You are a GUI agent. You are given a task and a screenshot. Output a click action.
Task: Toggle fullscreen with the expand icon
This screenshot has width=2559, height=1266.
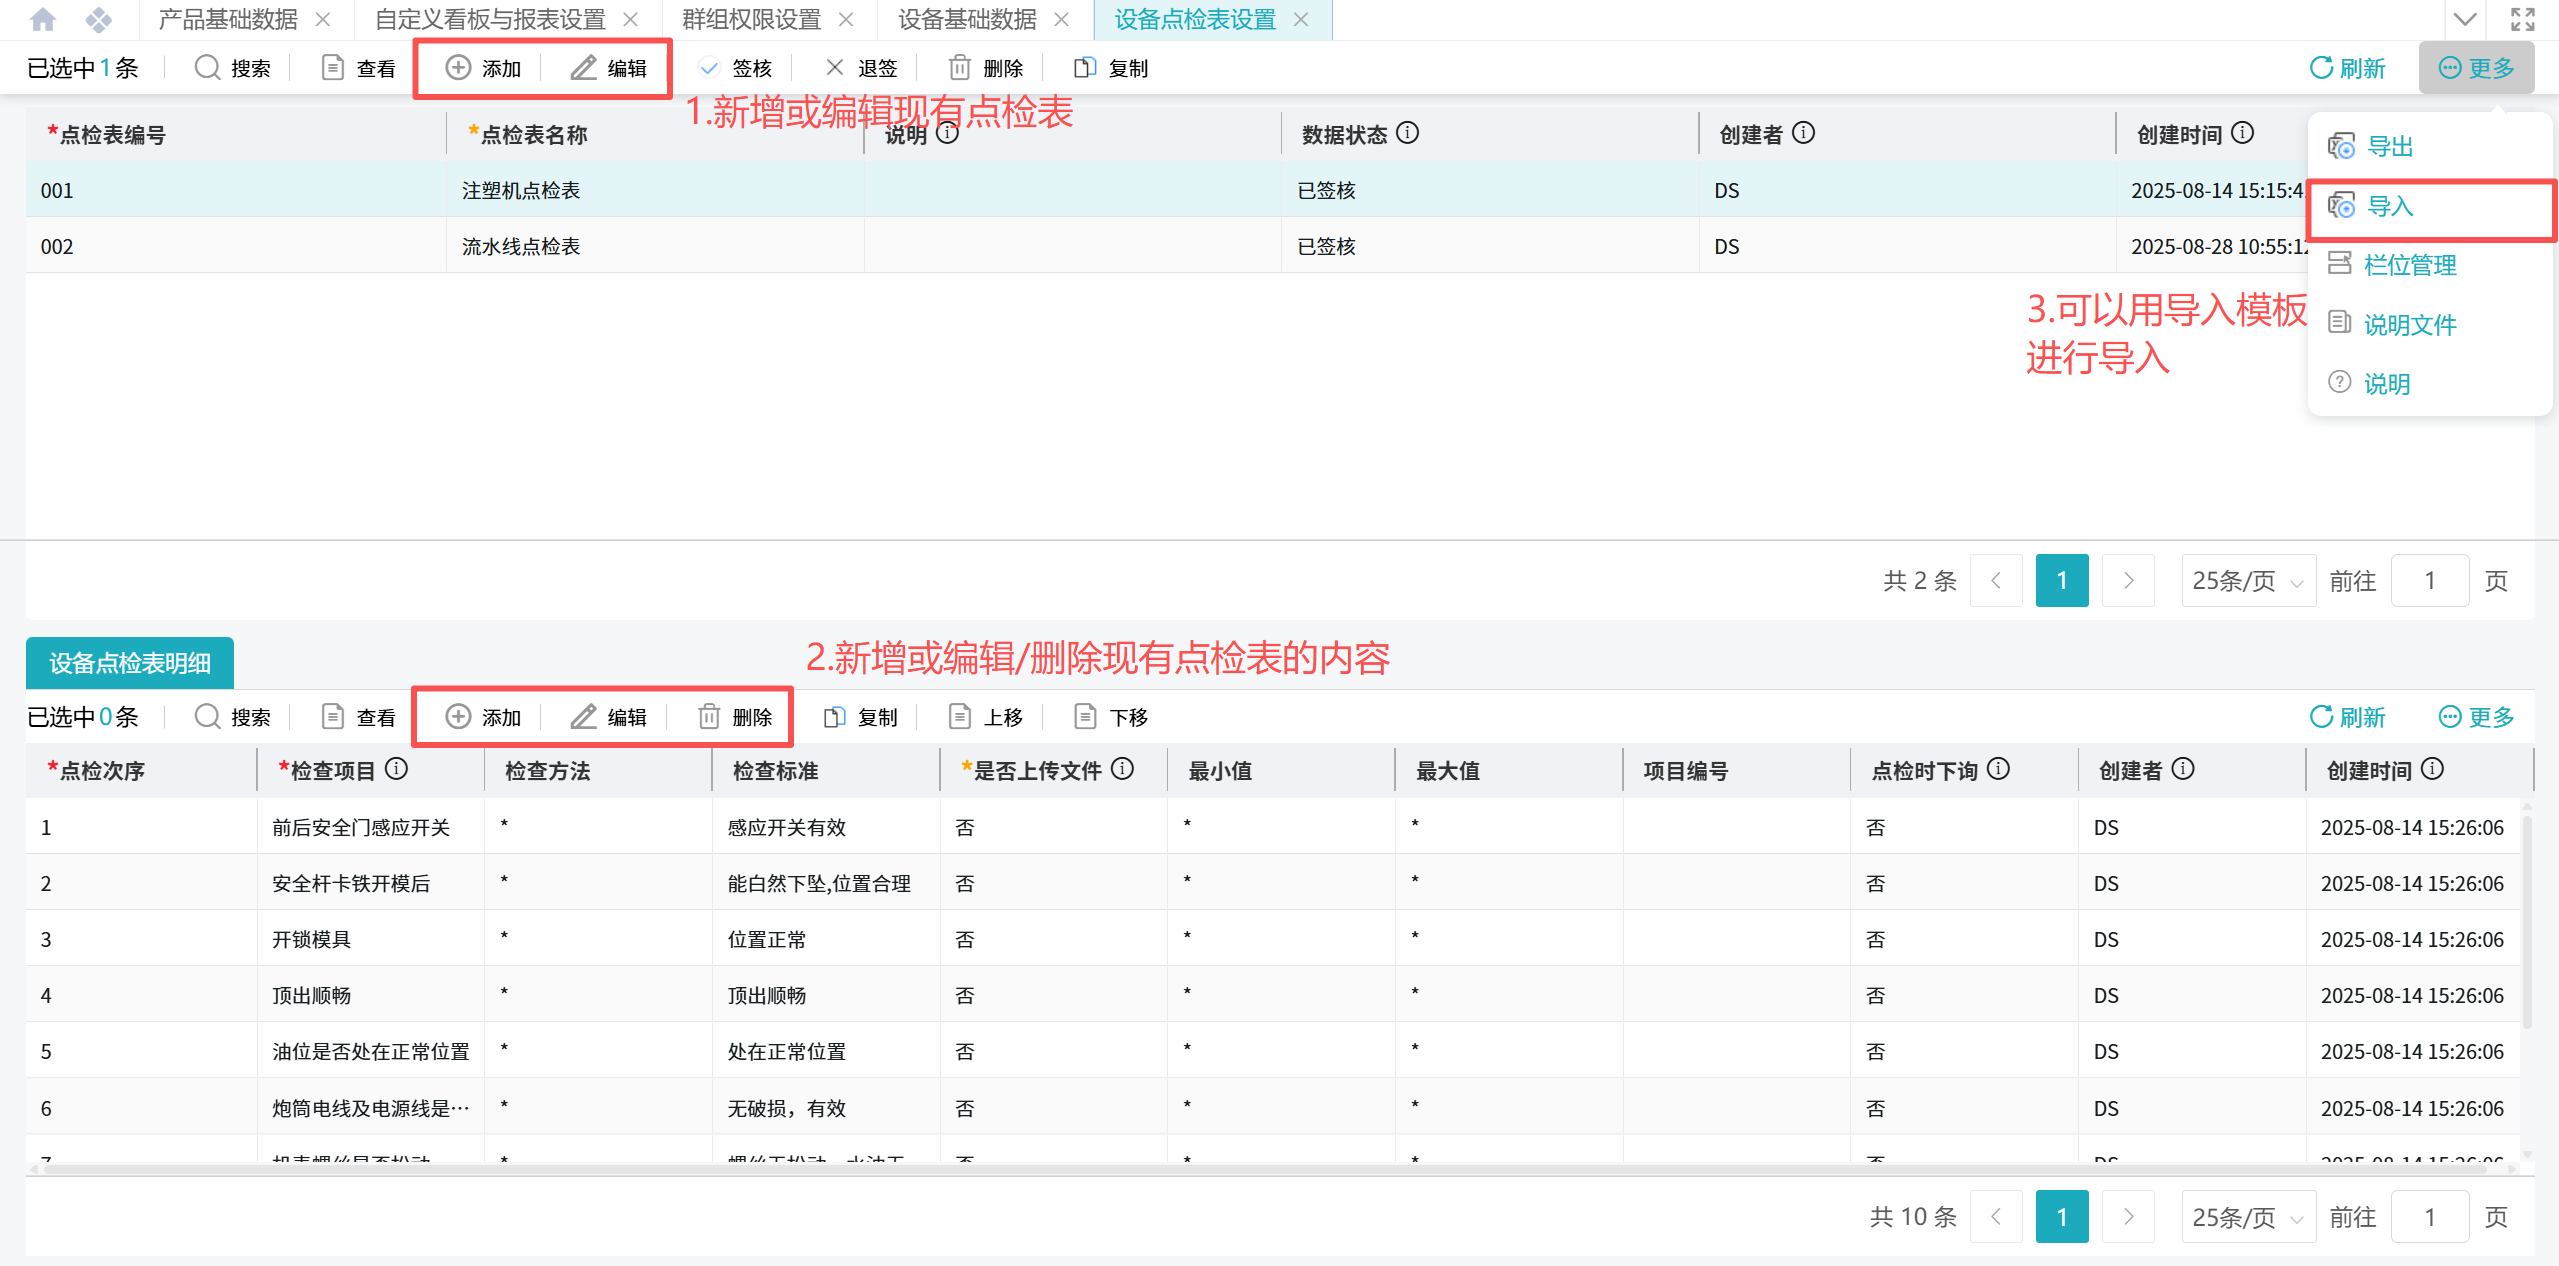(x=2523, y=20)
